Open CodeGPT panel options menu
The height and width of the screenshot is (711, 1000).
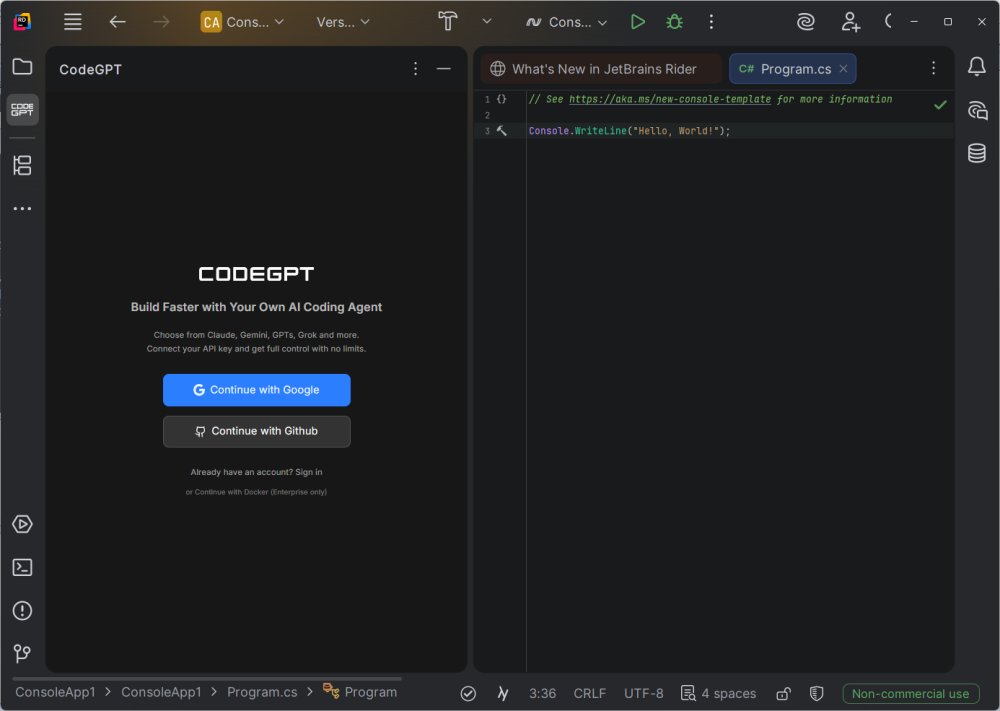click(415, 68)
